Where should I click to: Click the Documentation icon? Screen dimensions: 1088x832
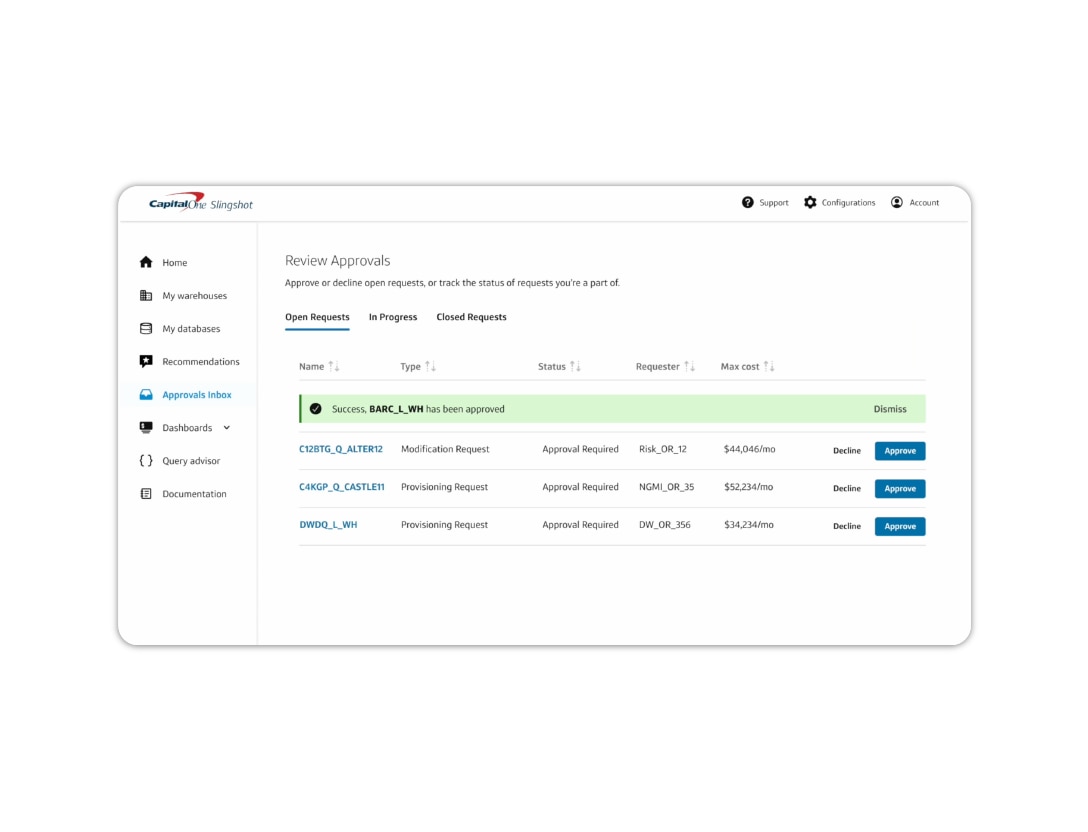145,493
